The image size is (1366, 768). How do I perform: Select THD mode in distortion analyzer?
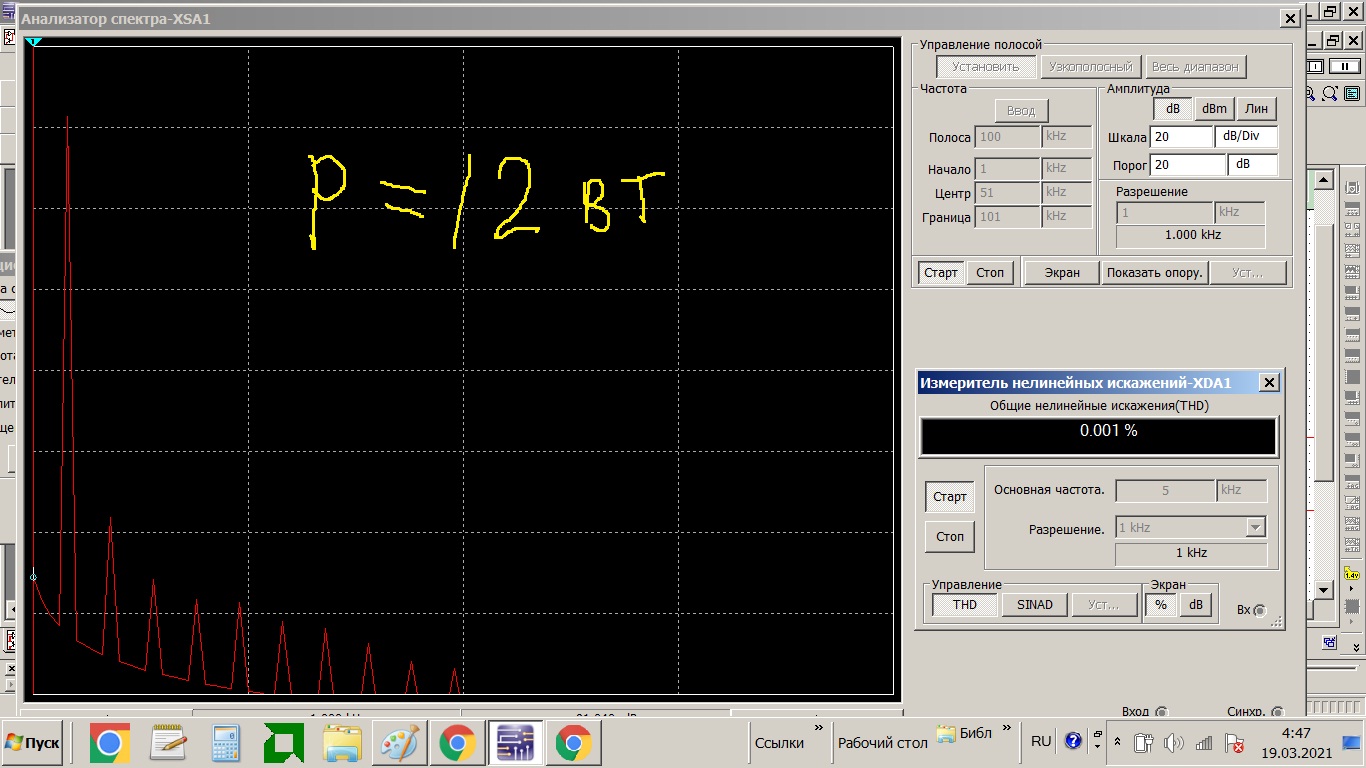point(965,604)
